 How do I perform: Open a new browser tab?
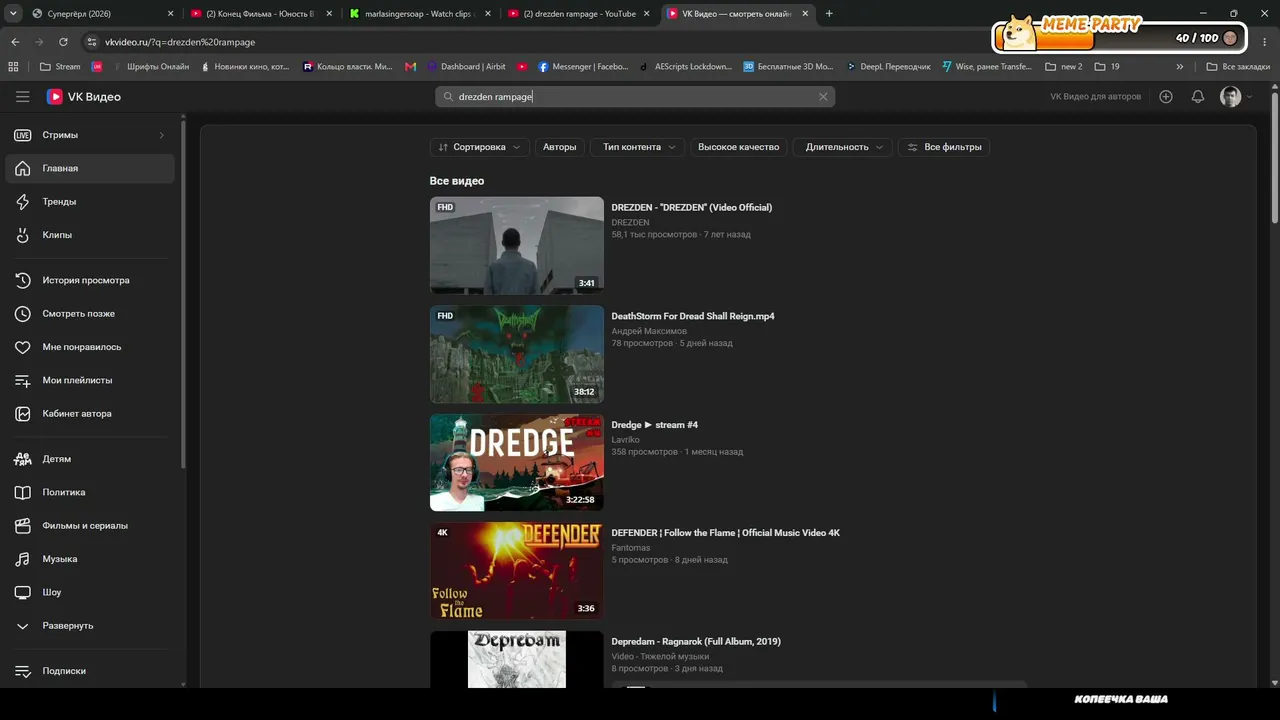829,14
